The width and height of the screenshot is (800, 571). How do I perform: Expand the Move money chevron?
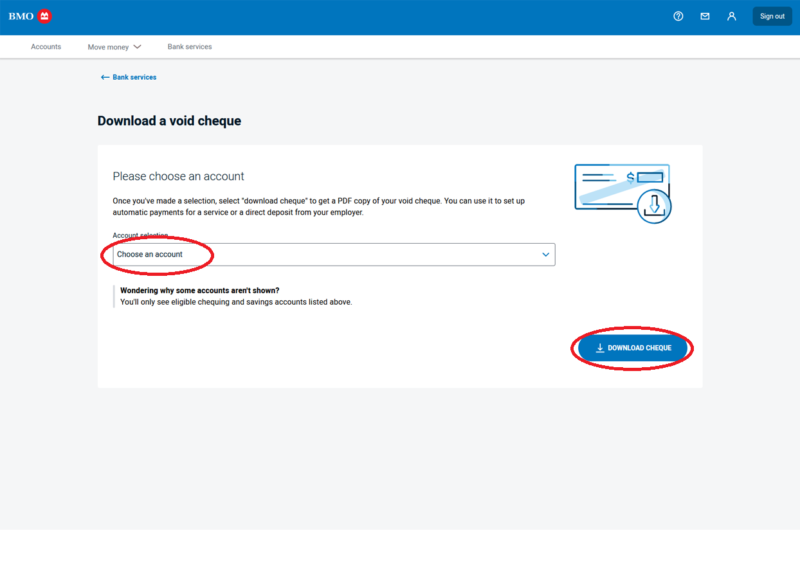coord(137,47)
